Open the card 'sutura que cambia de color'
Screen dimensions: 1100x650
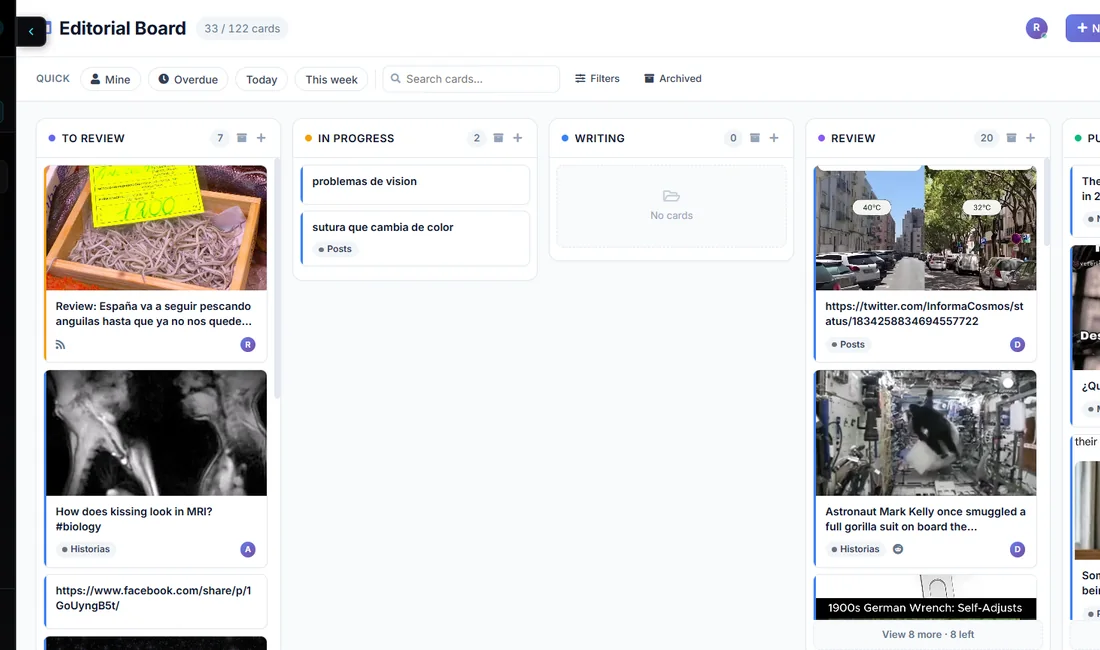pyautogui.click(x=415, y=238)
